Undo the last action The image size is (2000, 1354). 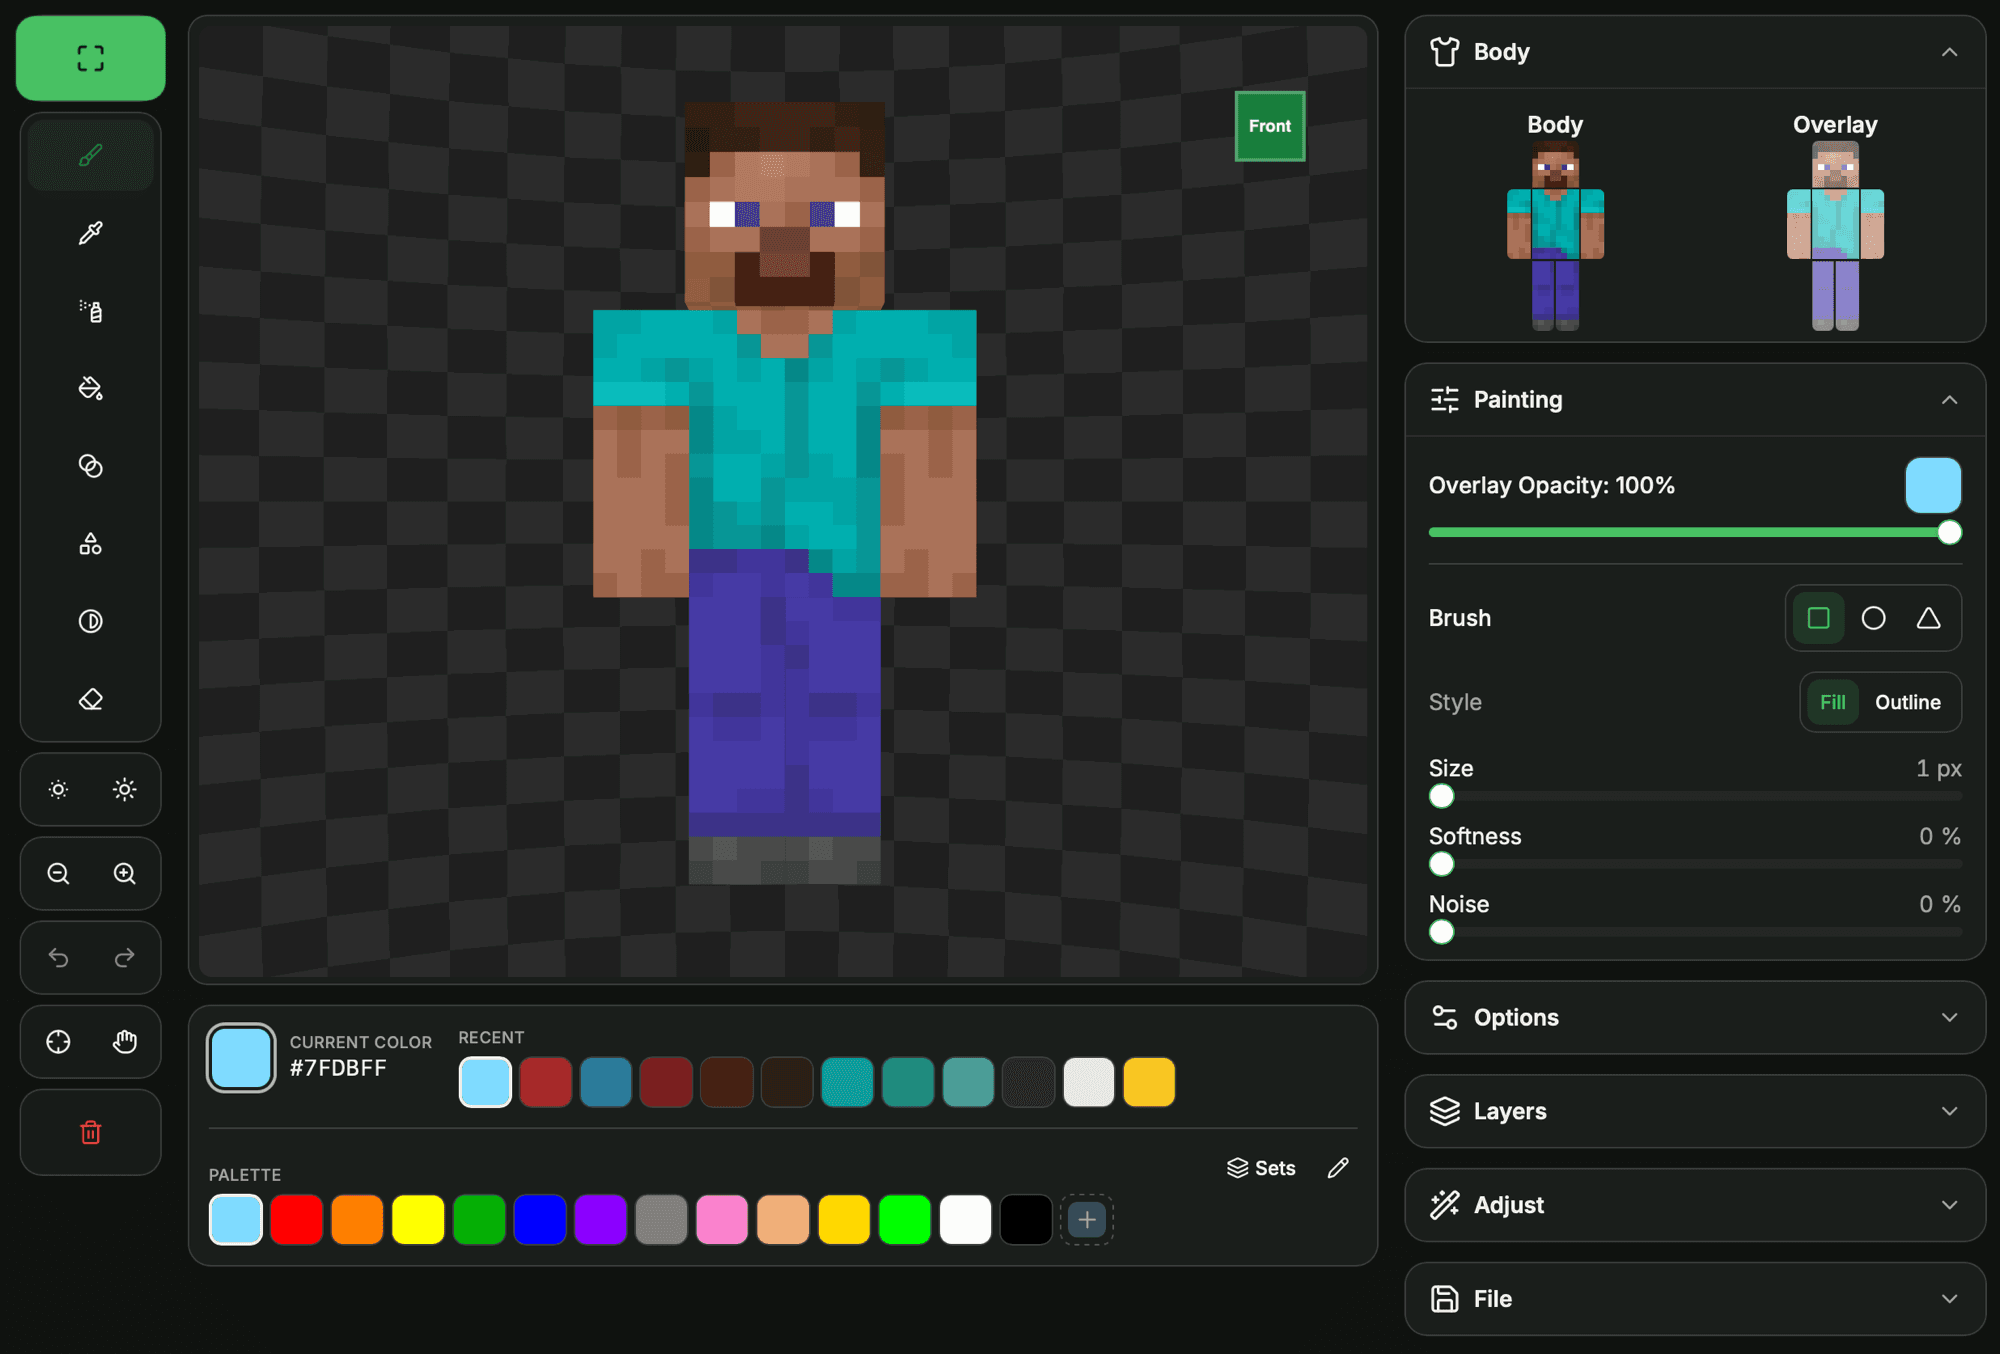(x=58, y=958)
